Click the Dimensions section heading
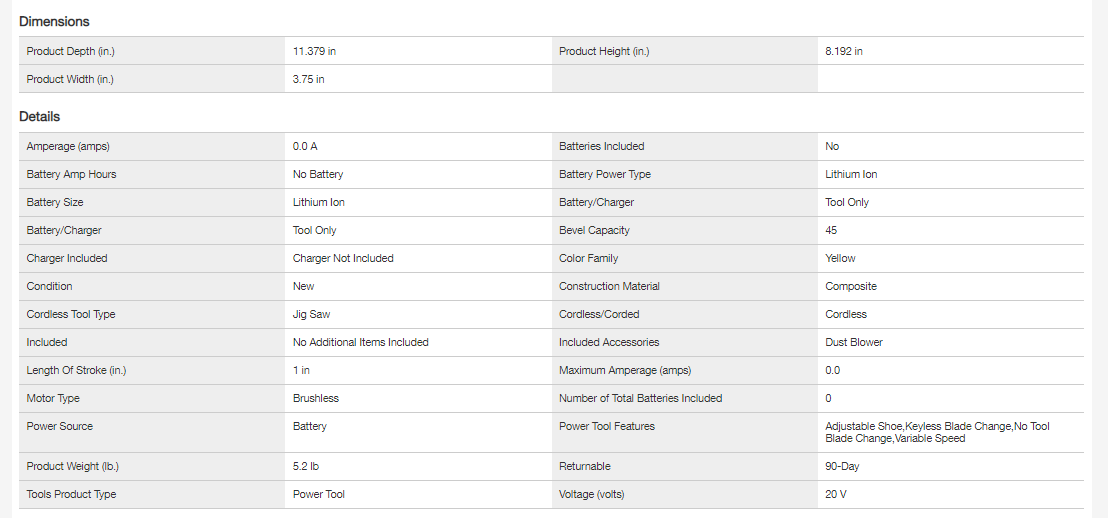The height and width of the screenshot is (518, 1108). (54, 21)
